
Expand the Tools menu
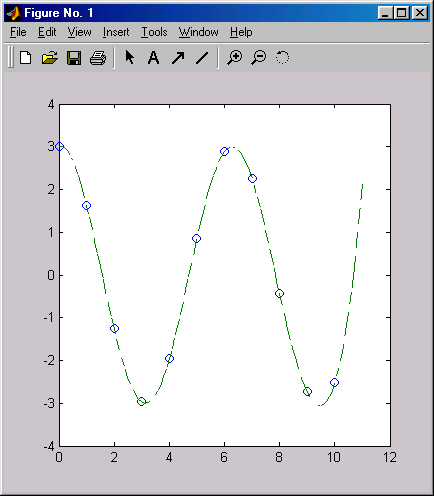[154, 32]
